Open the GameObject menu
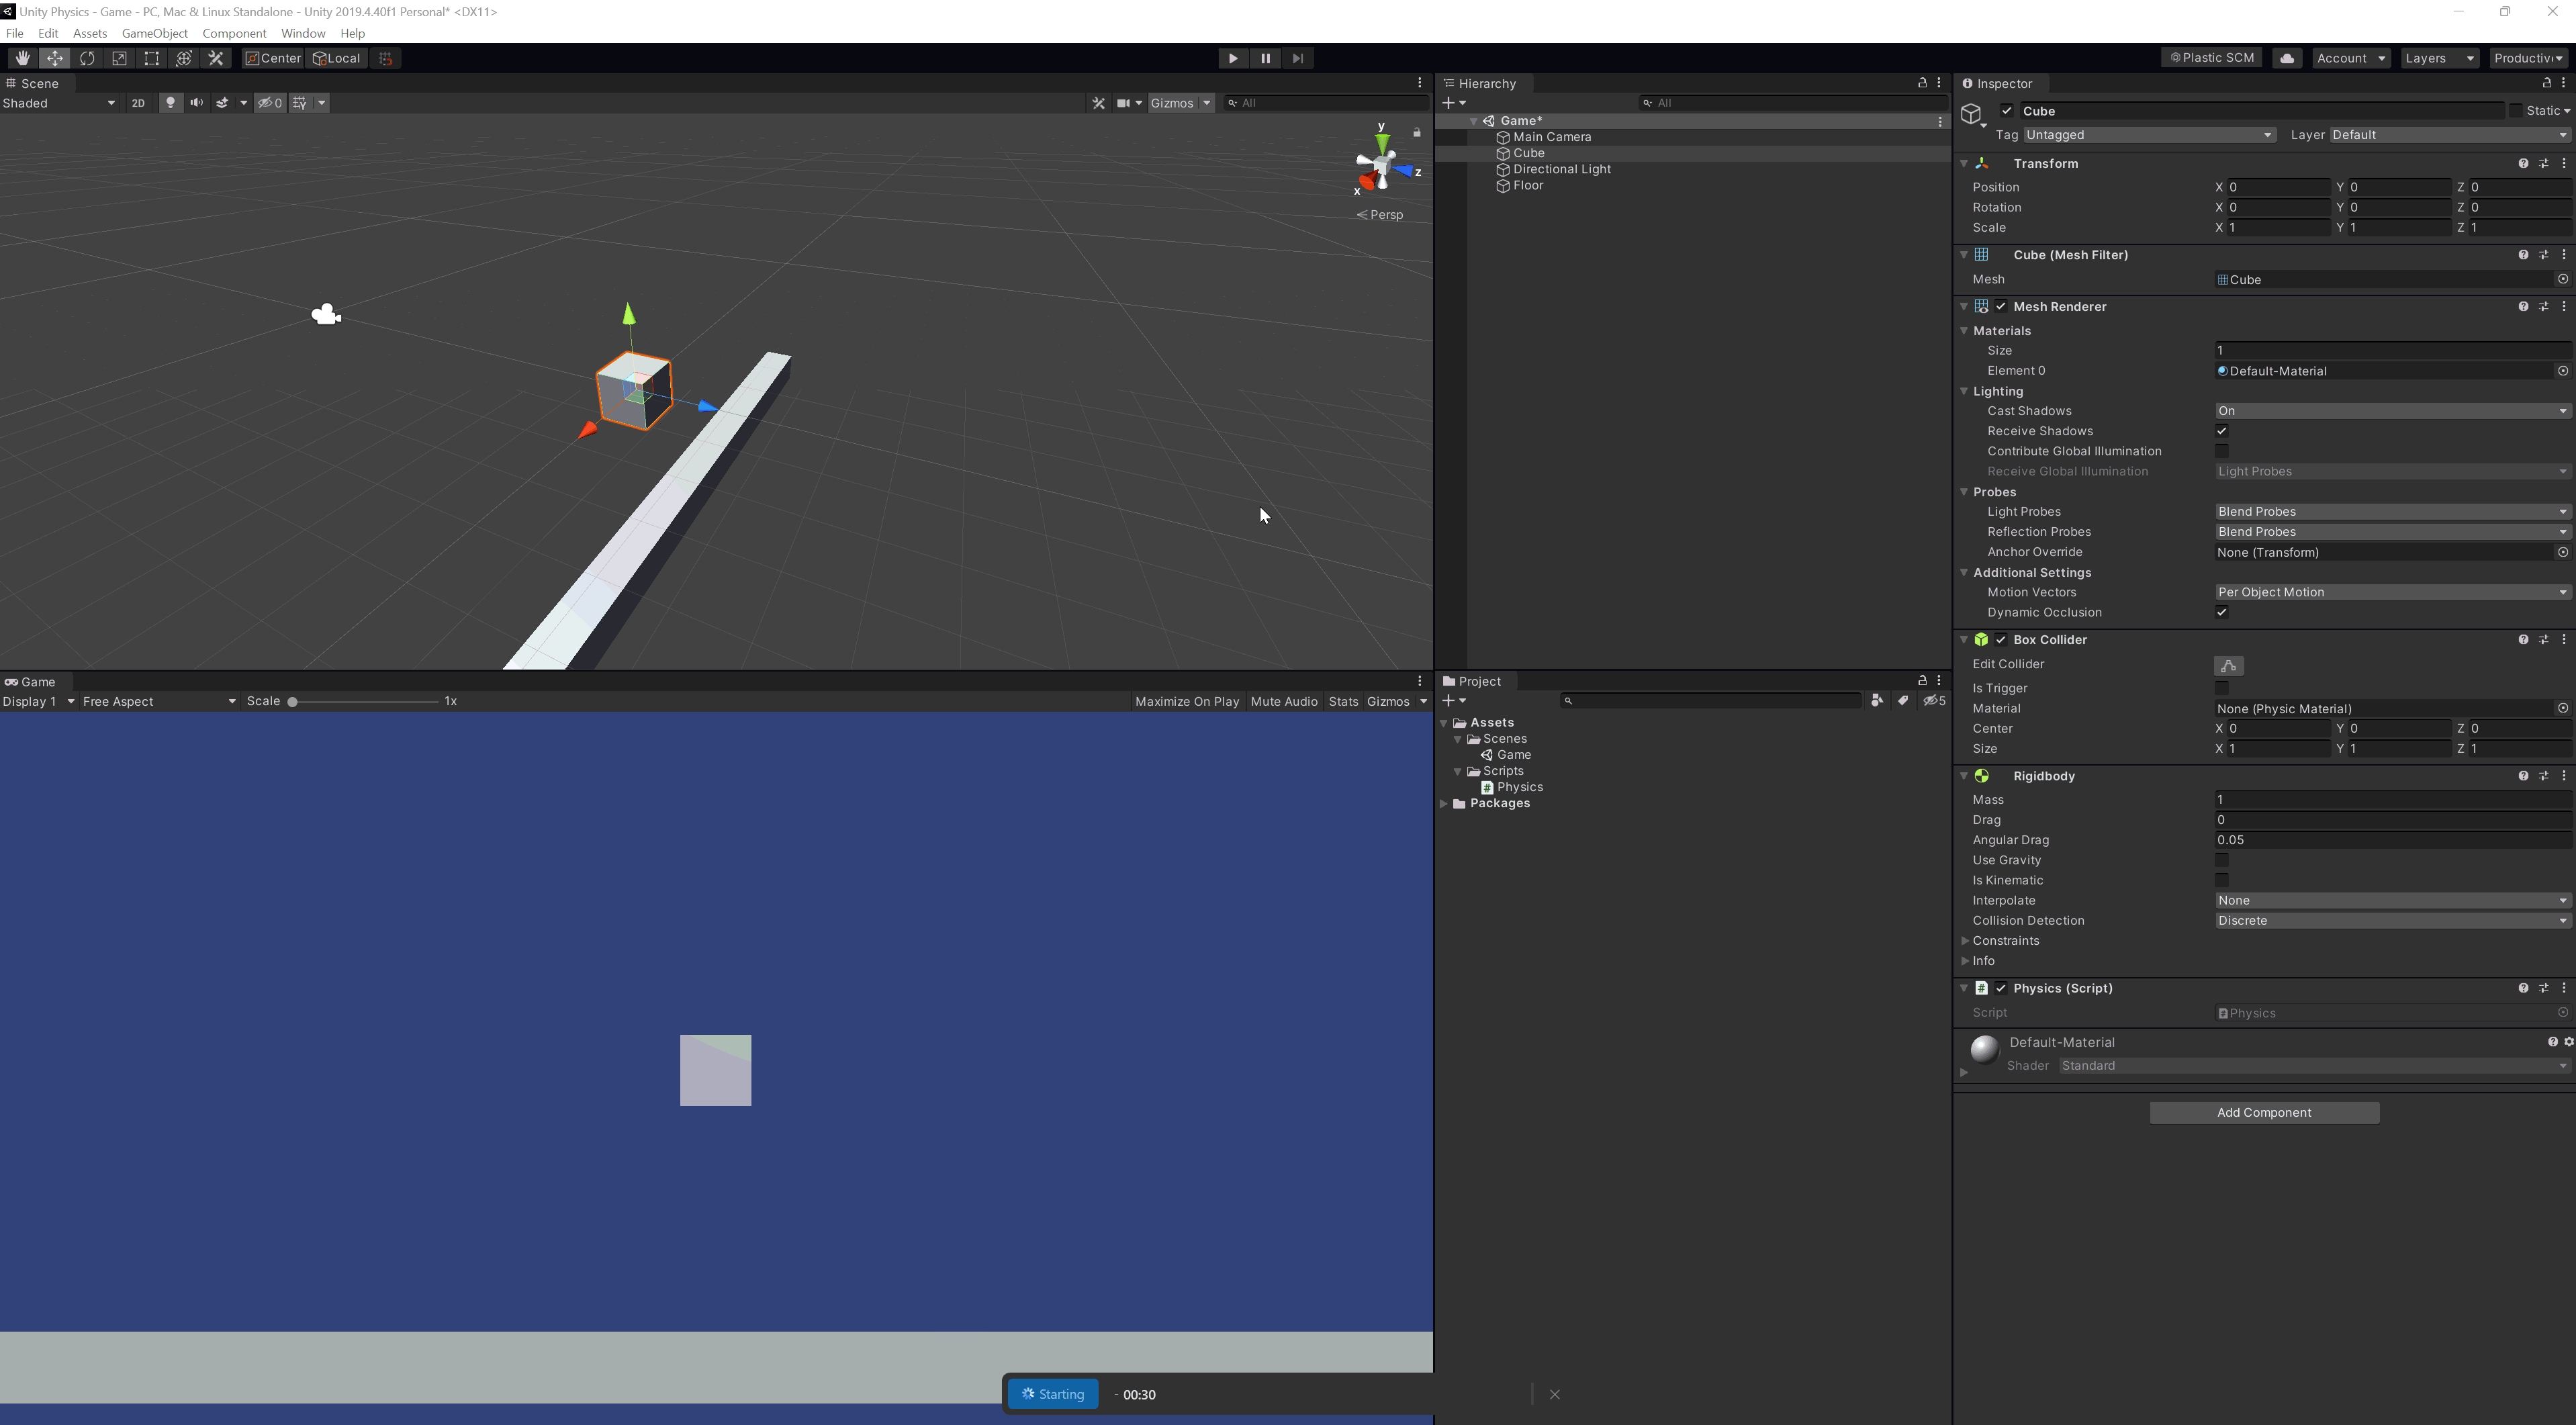Viewport: 2576px width, 1425px height. coord(154,33)
